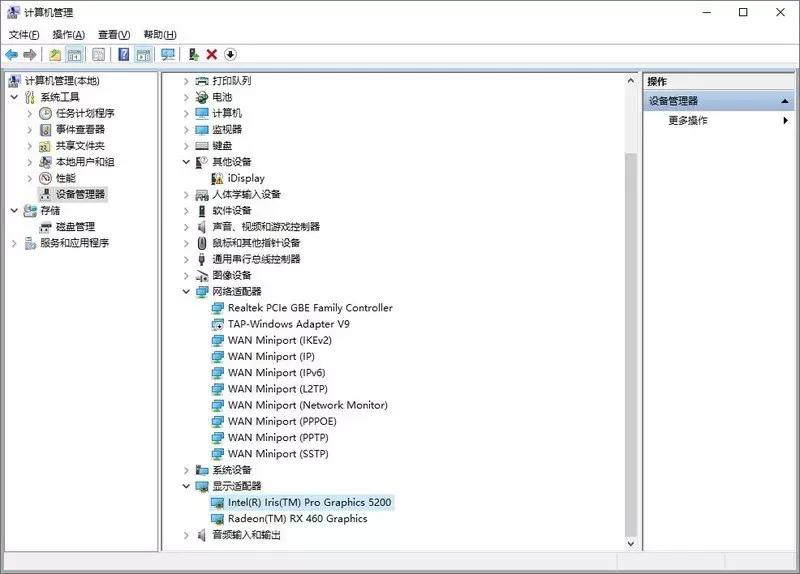The image size is (800, 574).
Task: Select WAN Miniport (PPTP)
Action: click(x=278, y=438)
